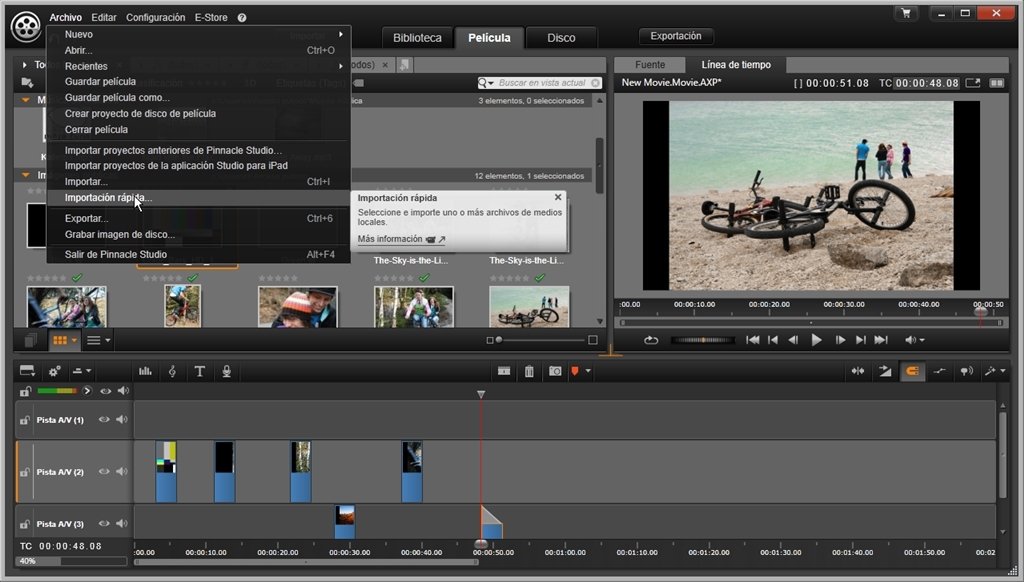Image resolution: width=1024 pixels, height=582 pixels.
Task: Select the beach bikes thumbnail in library
Action: click(529, 306)
